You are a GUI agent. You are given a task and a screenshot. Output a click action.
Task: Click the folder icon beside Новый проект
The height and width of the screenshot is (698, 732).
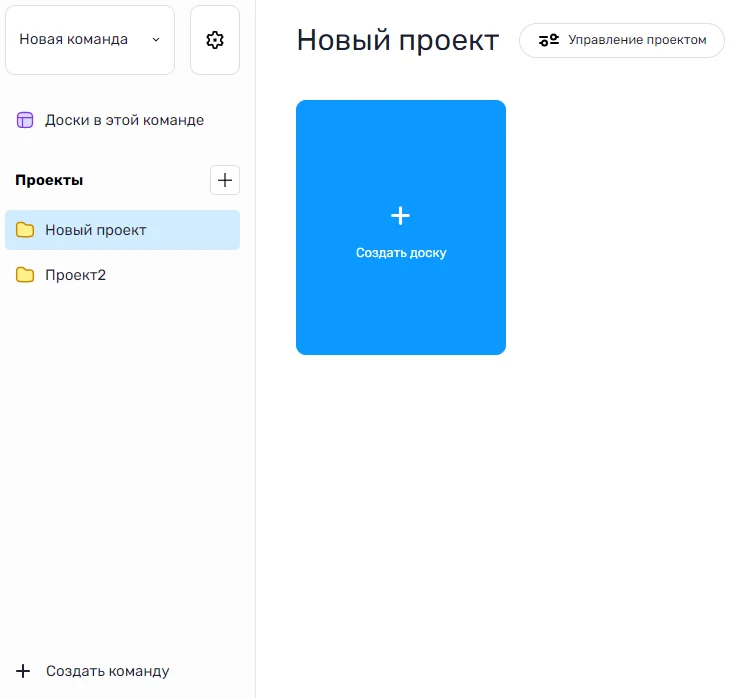(x=25, y=230)
